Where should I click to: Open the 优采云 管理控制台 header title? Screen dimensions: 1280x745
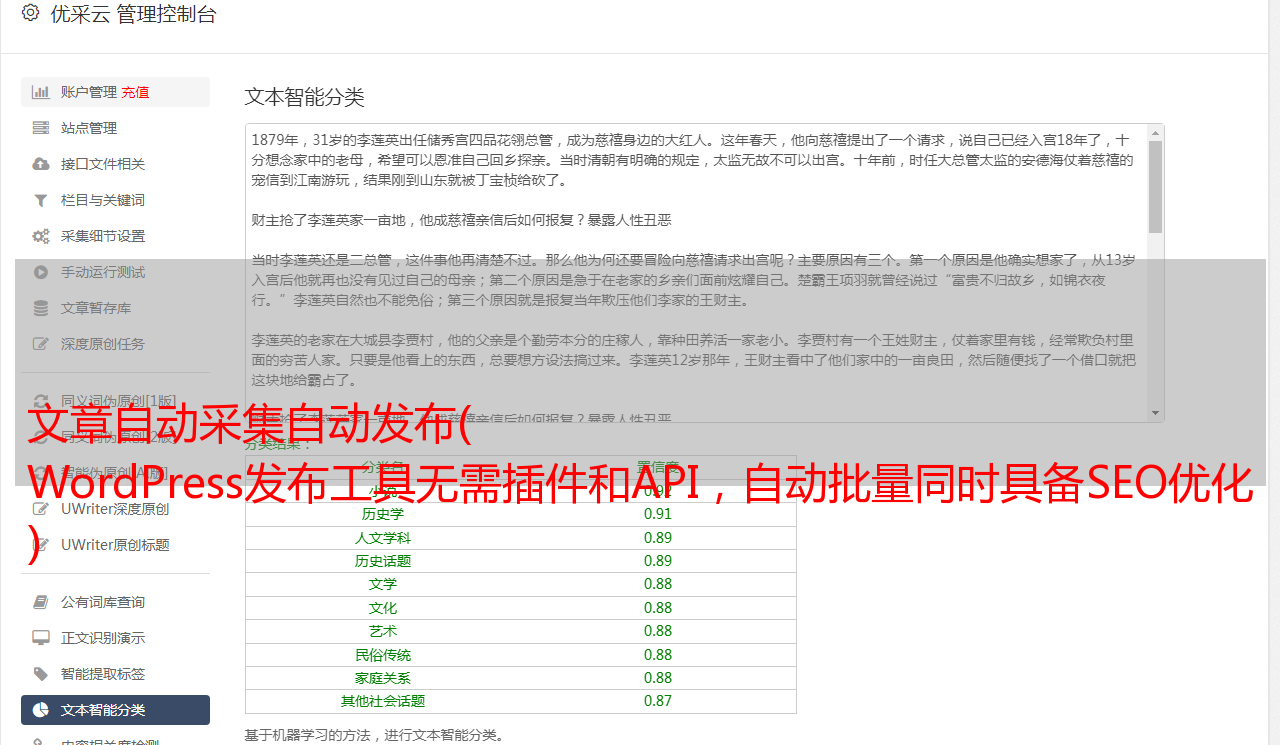(133, 14)
